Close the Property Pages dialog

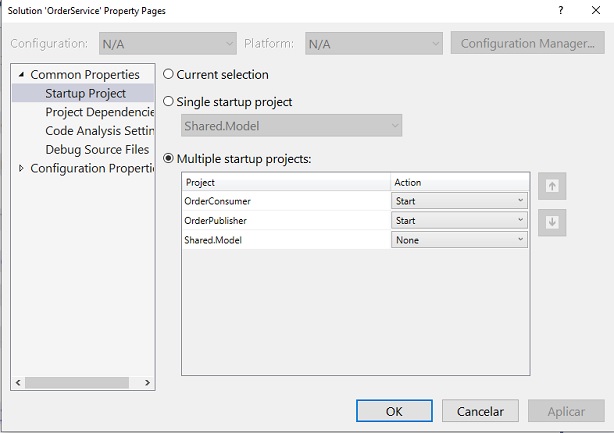596,10
